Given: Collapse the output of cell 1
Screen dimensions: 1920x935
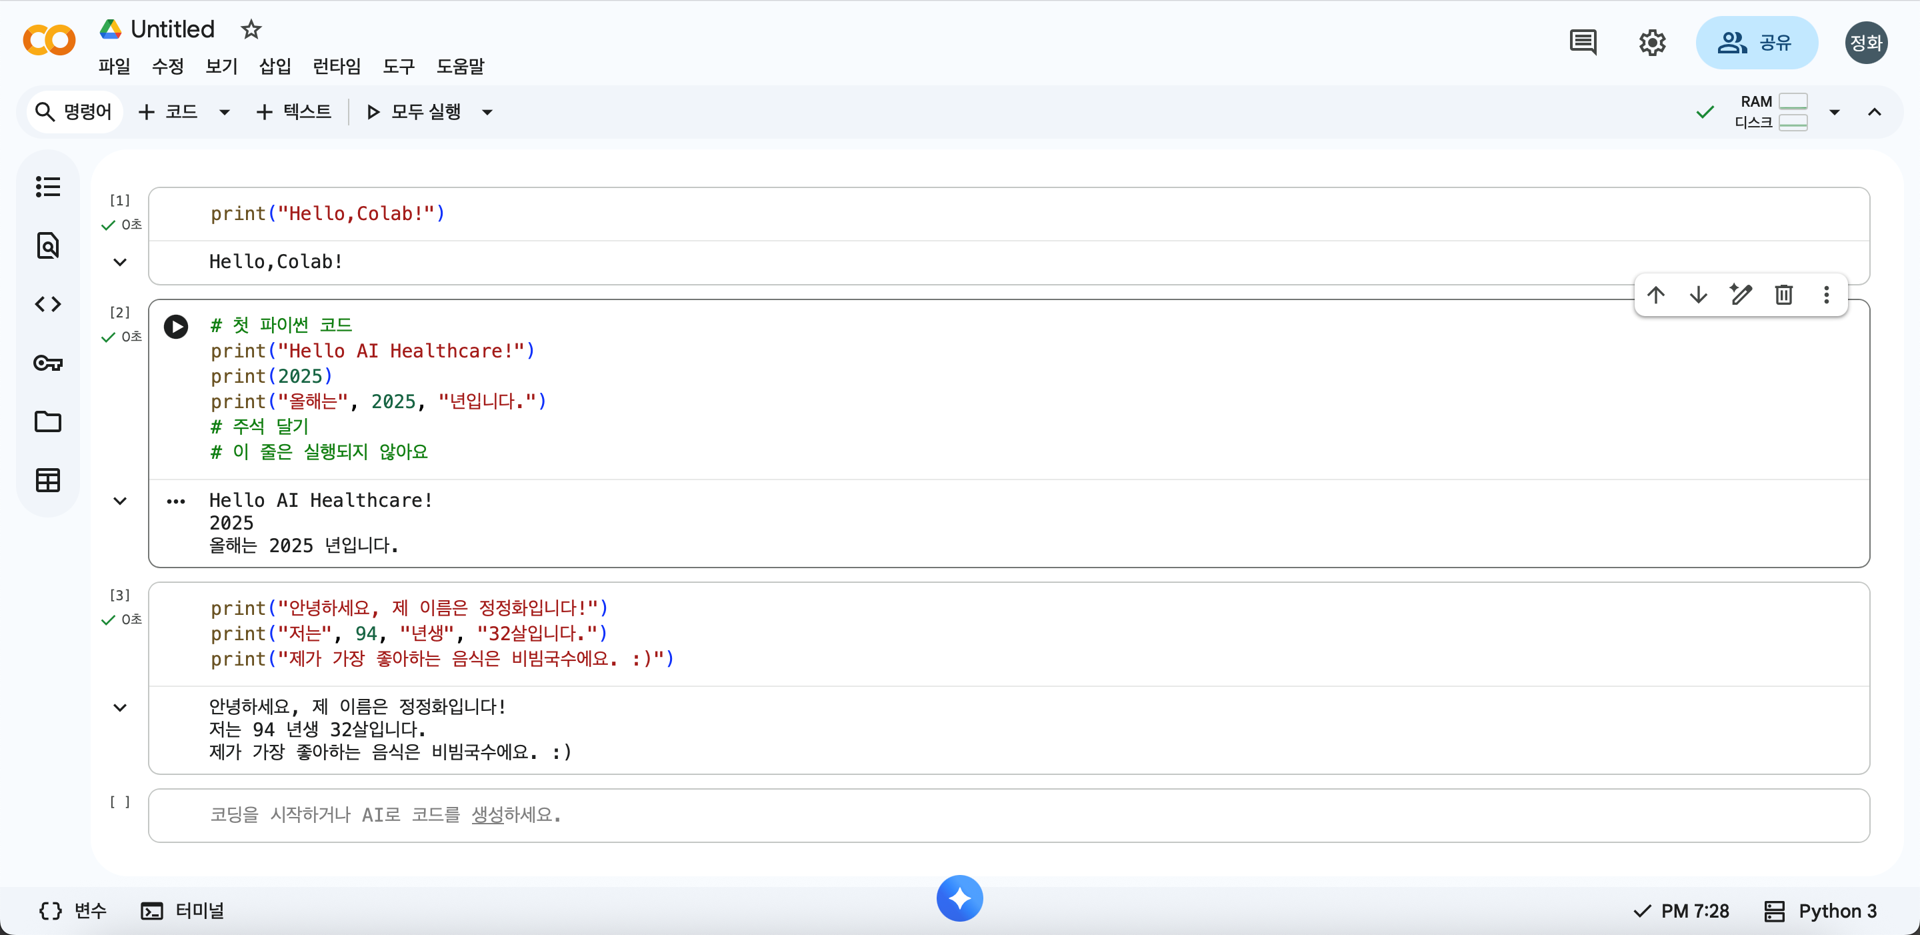Looking at the screenshot, I should click(120, 262).
